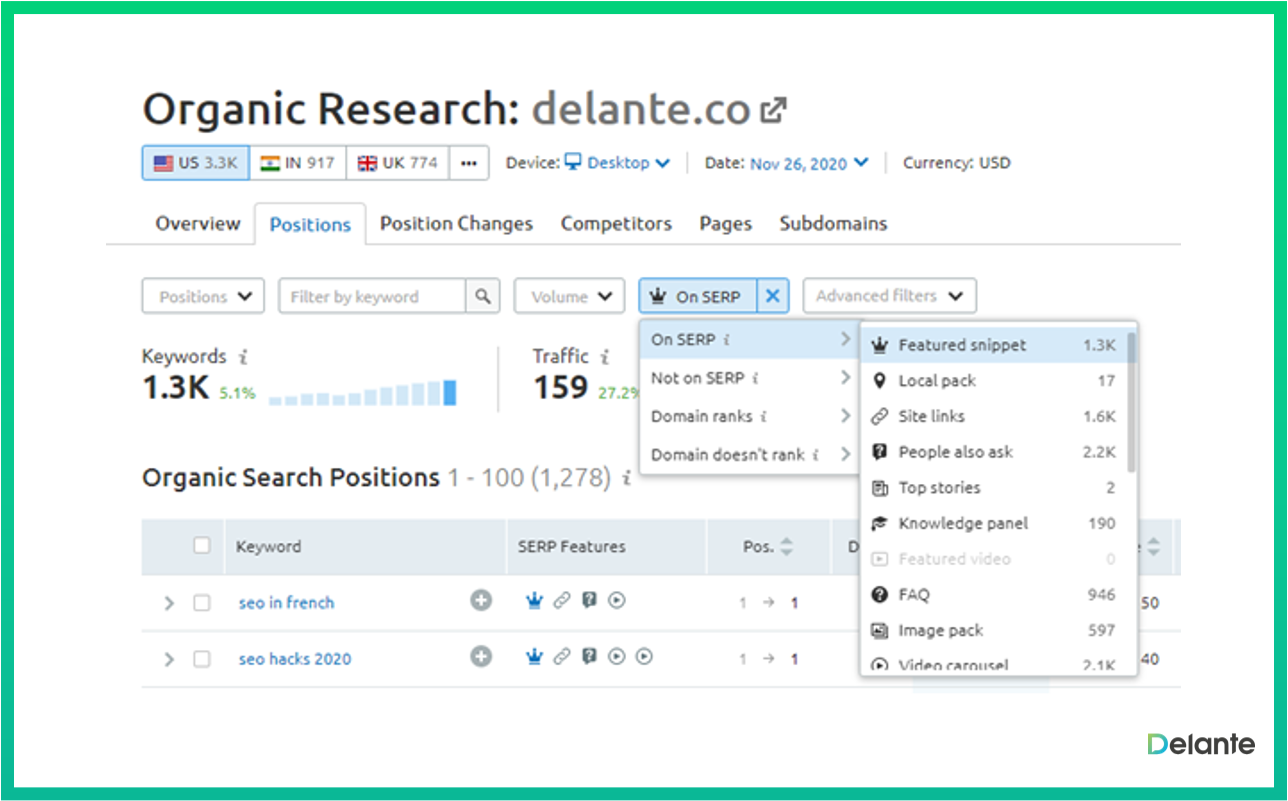Sort by the Pos. column arrows
1288x801 pixels.
[786, 547]
